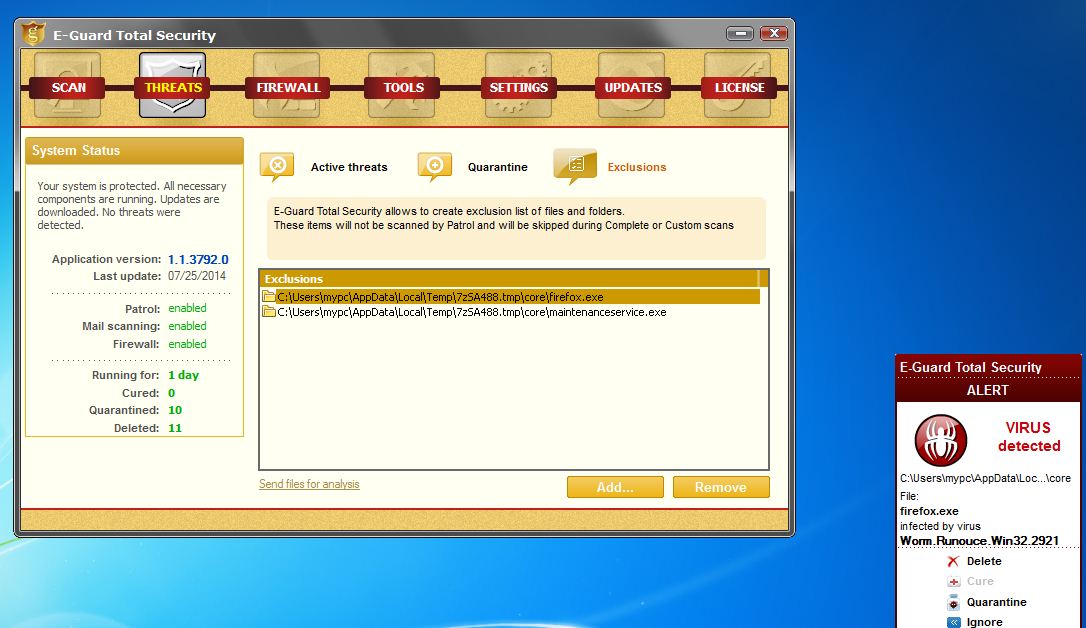Click the firefox.exe file name in alert
Image resolution: width=1086 pixels, height=628 pixels.
click(x=929, y=511)
